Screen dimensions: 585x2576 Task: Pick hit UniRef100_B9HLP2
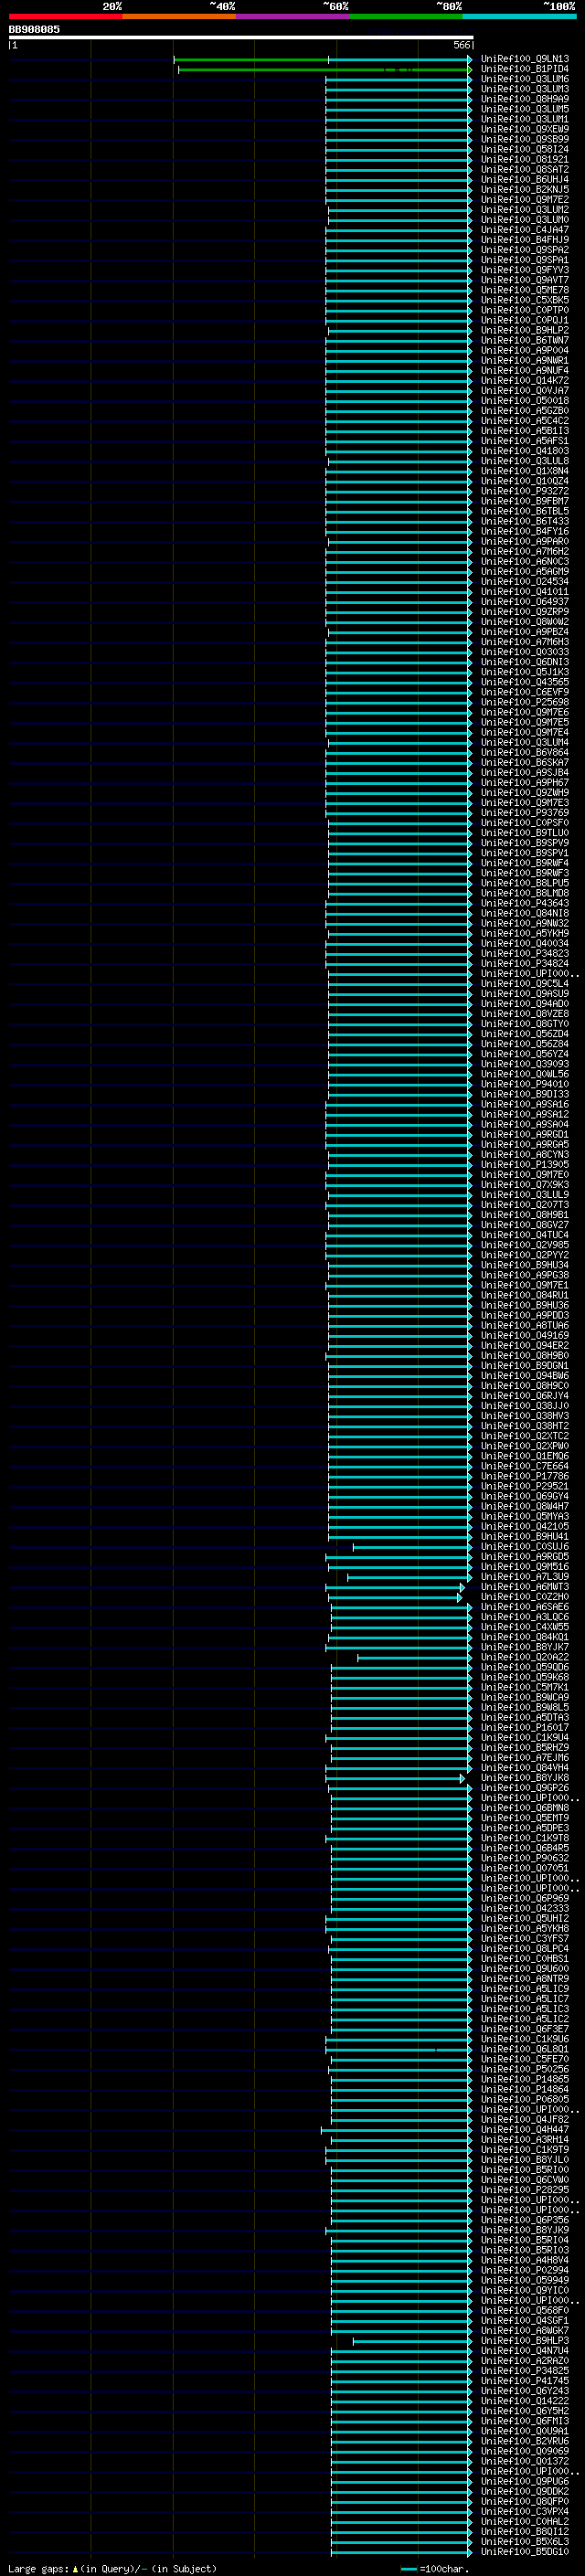click(524, 330)
